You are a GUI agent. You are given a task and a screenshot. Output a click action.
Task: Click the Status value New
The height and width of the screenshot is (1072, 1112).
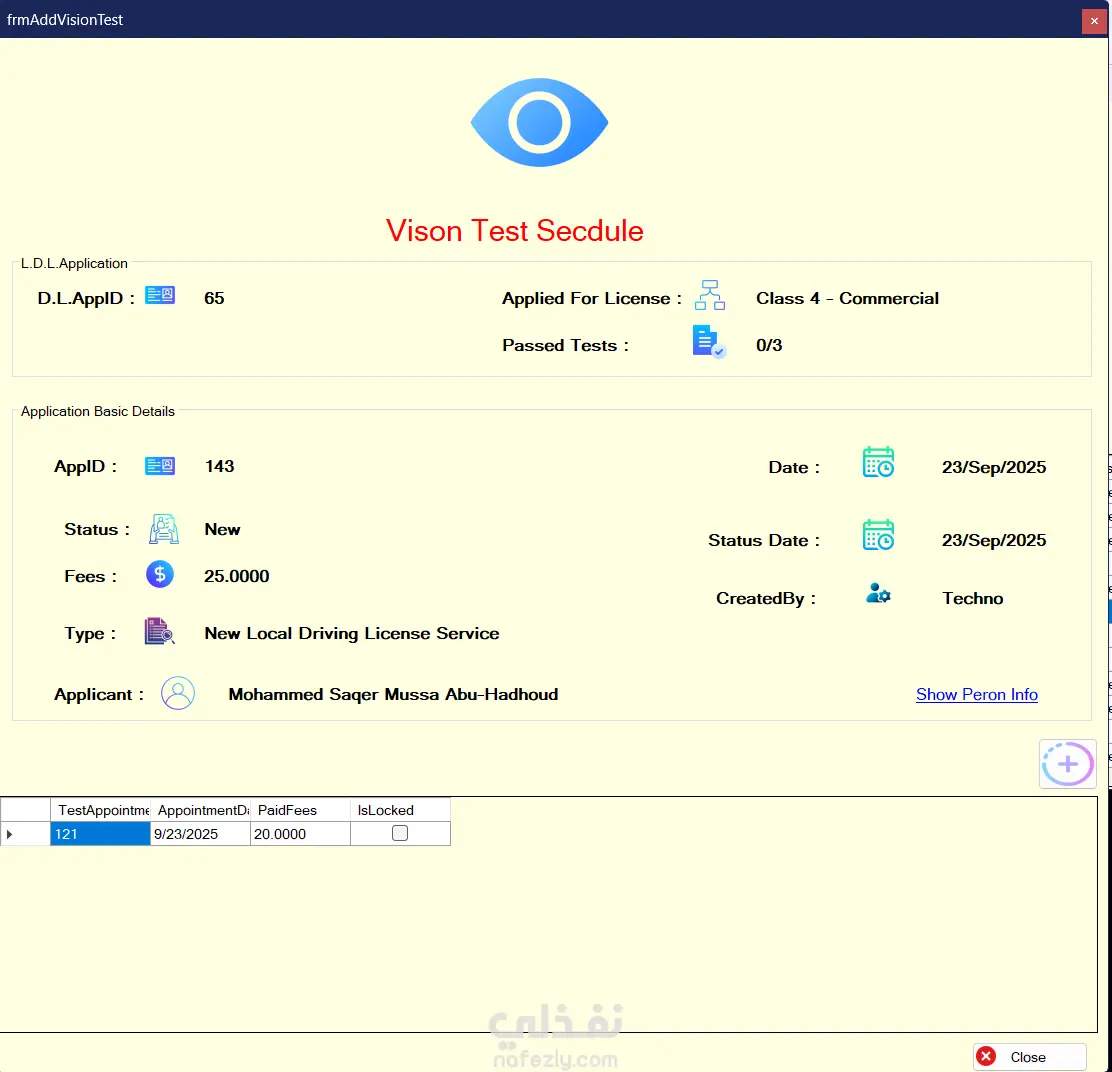pos(222,529)
